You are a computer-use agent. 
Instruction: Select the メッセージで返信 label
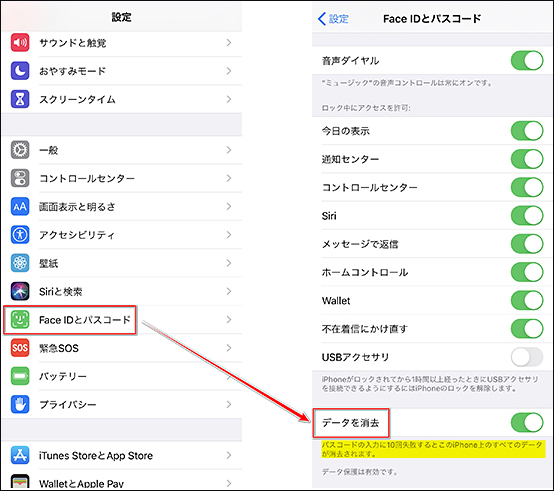(360, 244)
